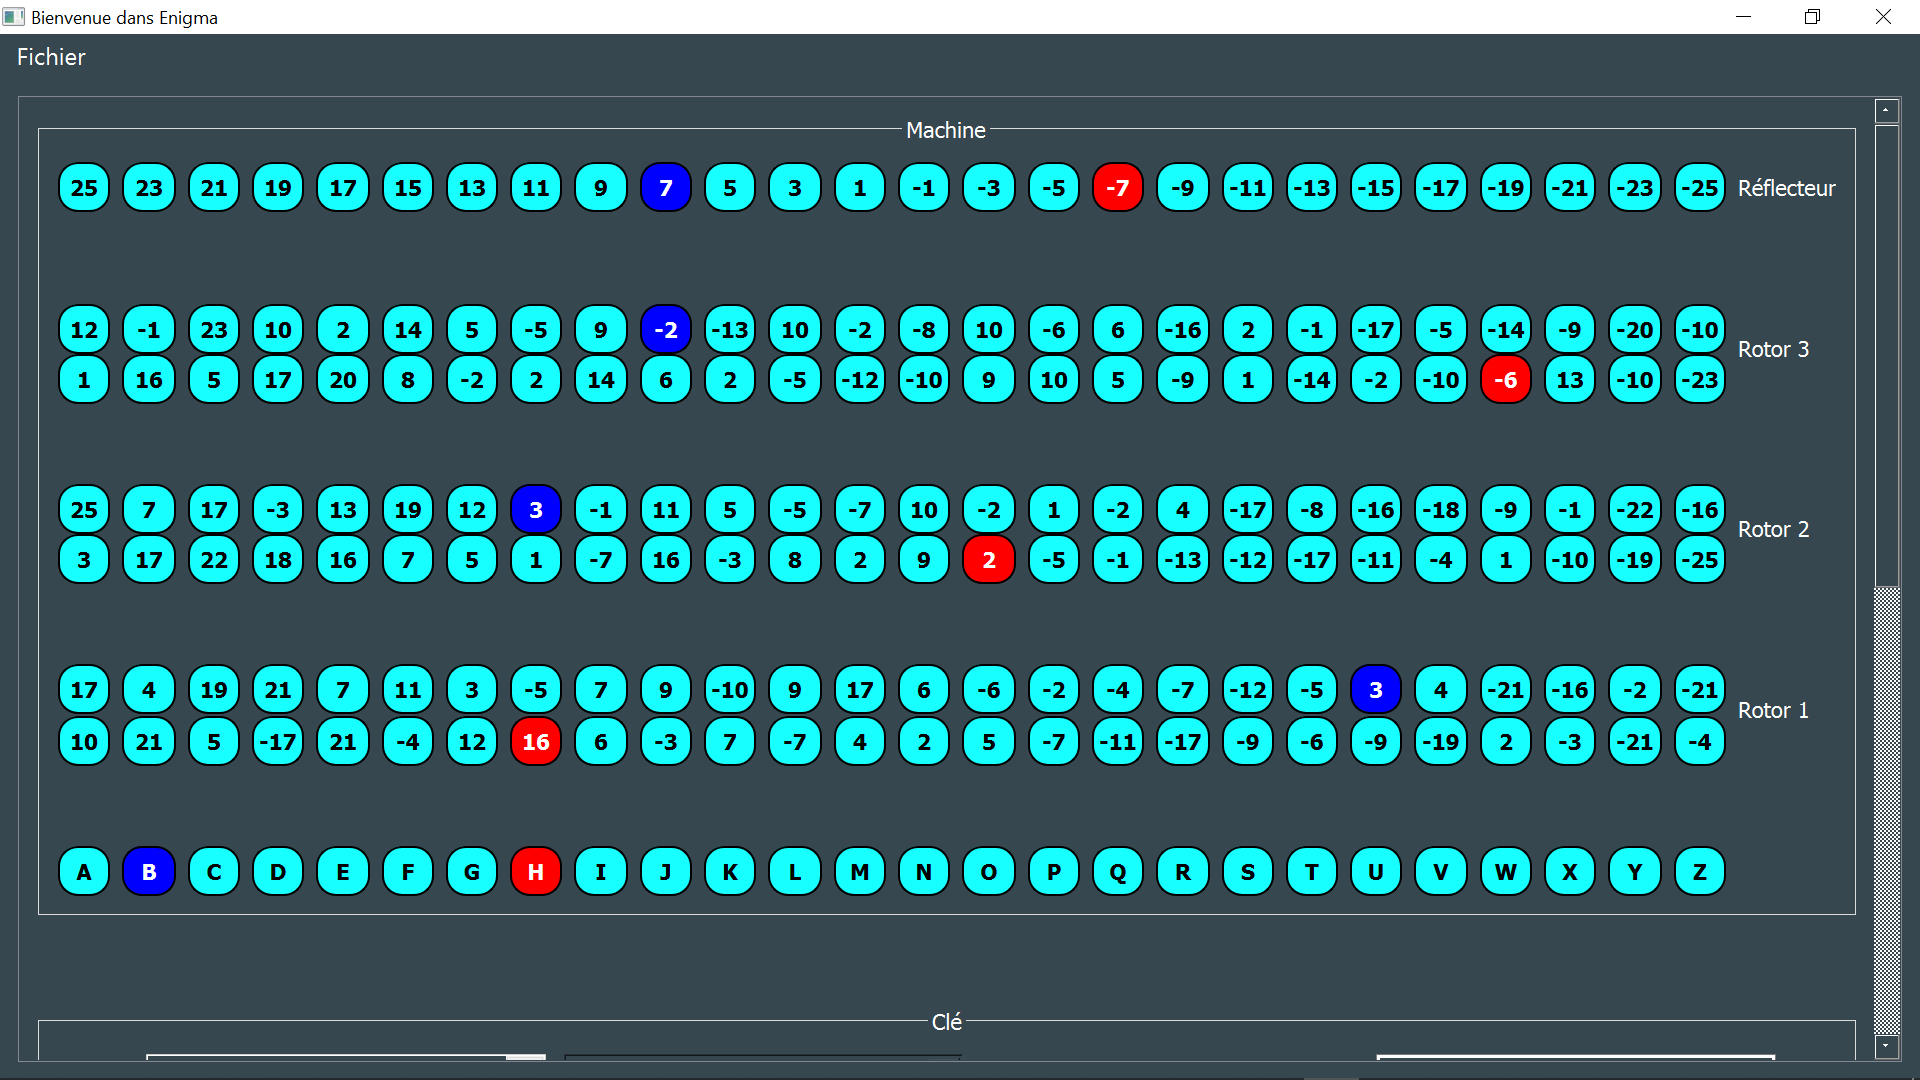Click the up arrow of the right scrollbar
The image size is (1920, 1080).
point(1886,110)
